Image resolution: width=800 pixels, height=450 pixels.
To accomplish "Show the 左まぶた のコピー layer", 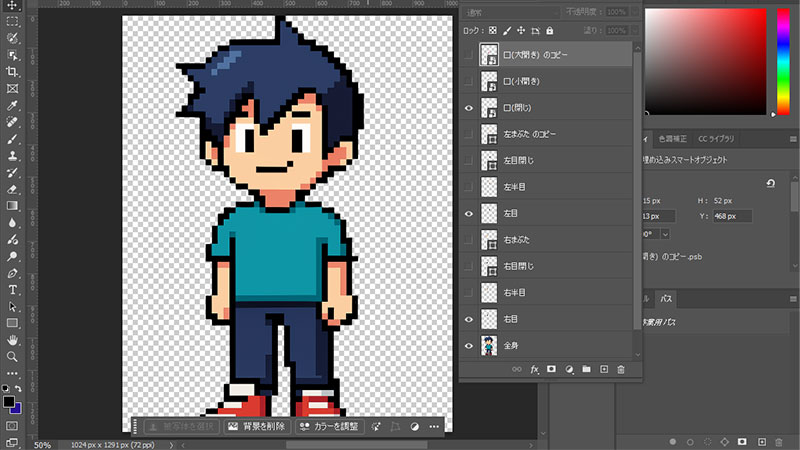I will (x=468, y=135).
